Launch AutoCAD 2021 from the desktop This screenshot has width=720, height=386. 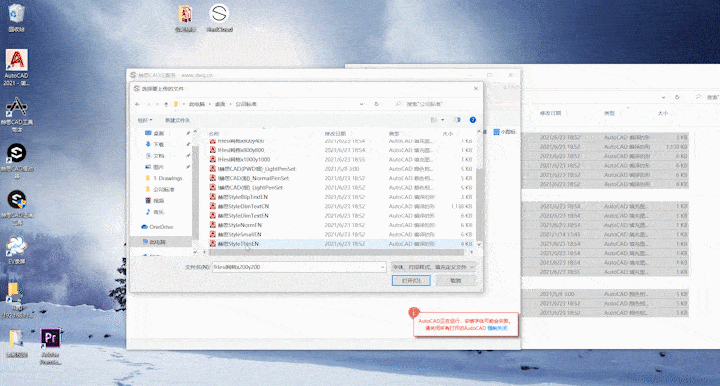[17, 67]
